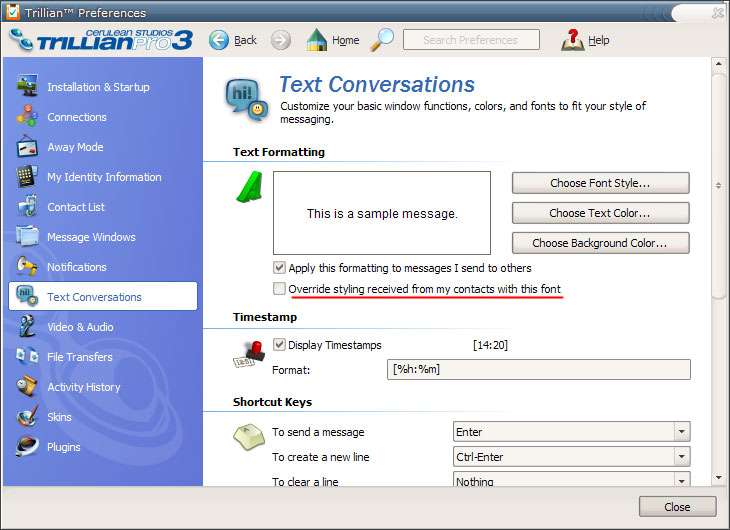Click the scrollbar up arrow
This screenshot has height=530, width=730.
point(719,63)
